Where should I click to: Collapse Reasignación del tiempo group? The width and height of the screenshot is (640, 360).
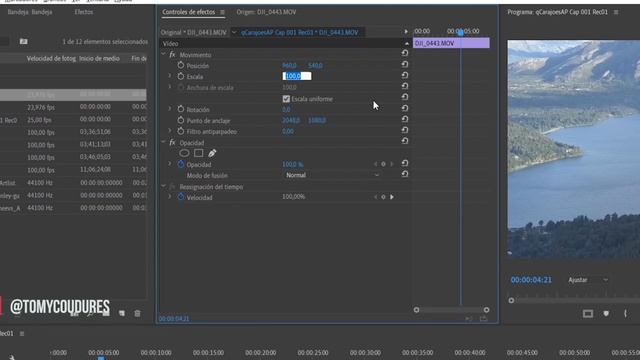point(164,186)
